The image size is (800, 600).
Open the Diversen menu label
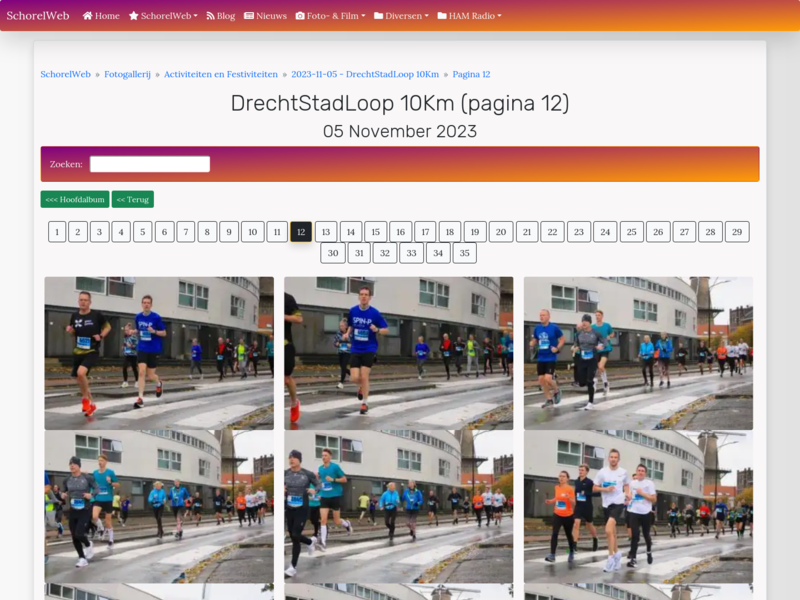404,16
